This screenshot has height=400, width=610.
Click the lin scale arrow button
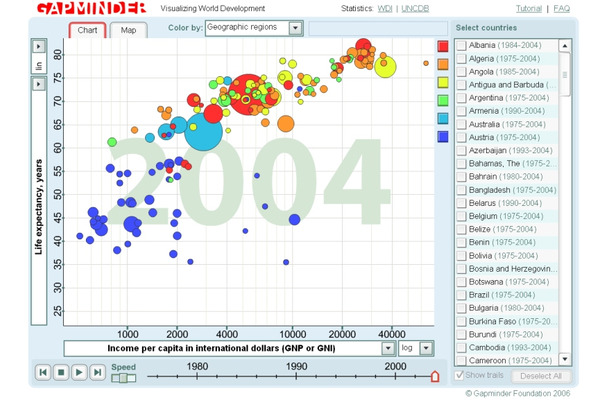(x=39, y=47)
